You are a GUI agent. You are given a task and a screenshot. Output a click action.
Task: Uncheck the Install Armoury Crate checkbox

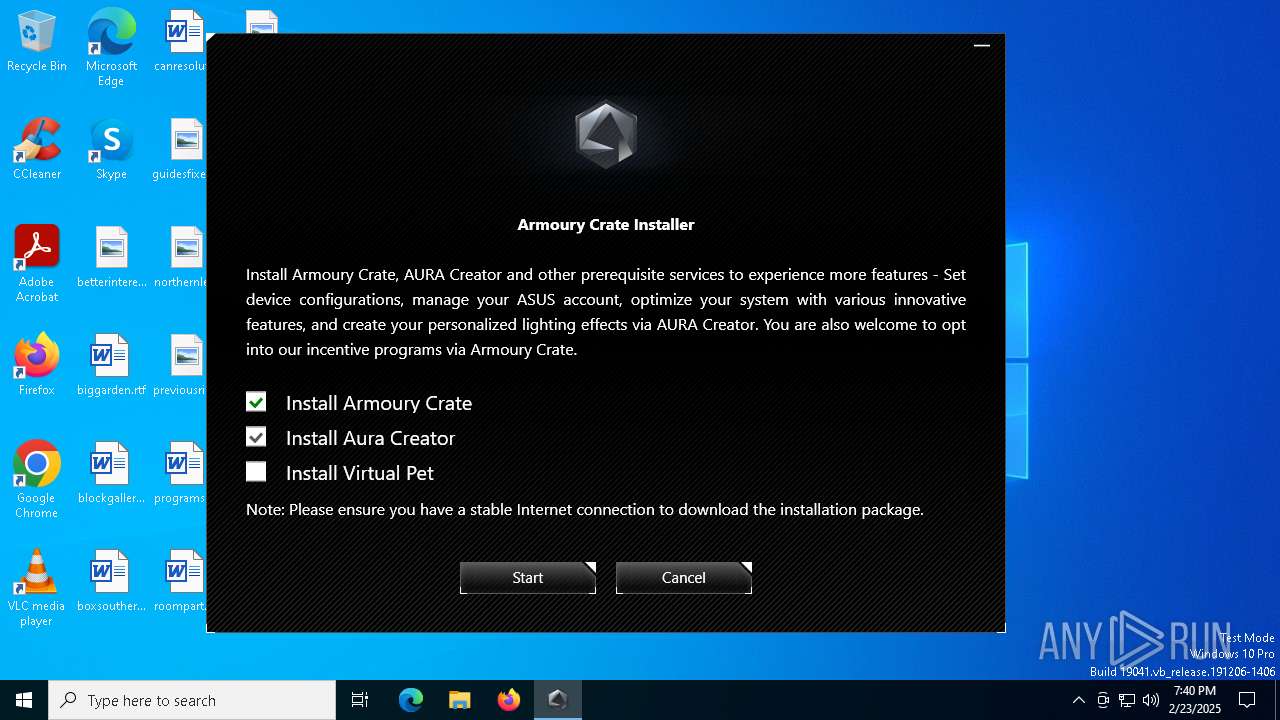click(256, 402)
